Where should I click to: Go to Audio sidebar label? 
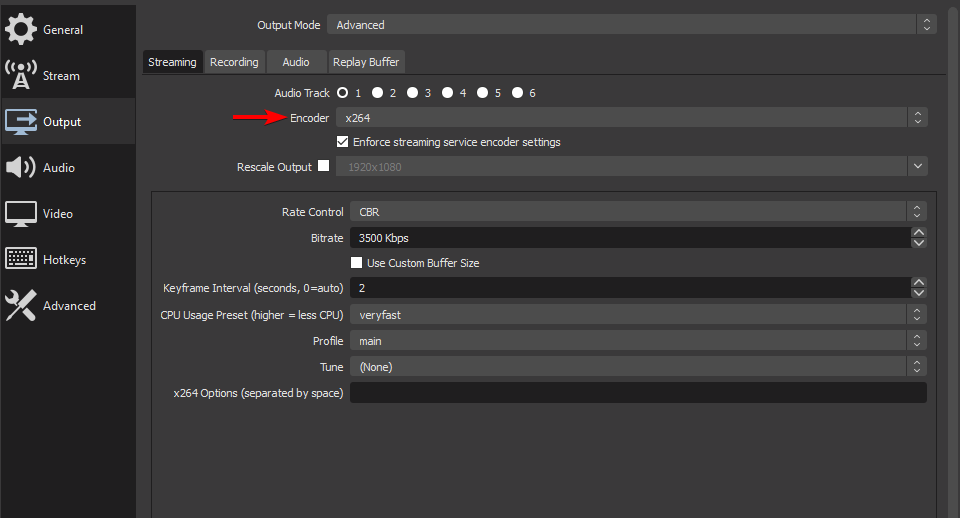click(59, 168)
